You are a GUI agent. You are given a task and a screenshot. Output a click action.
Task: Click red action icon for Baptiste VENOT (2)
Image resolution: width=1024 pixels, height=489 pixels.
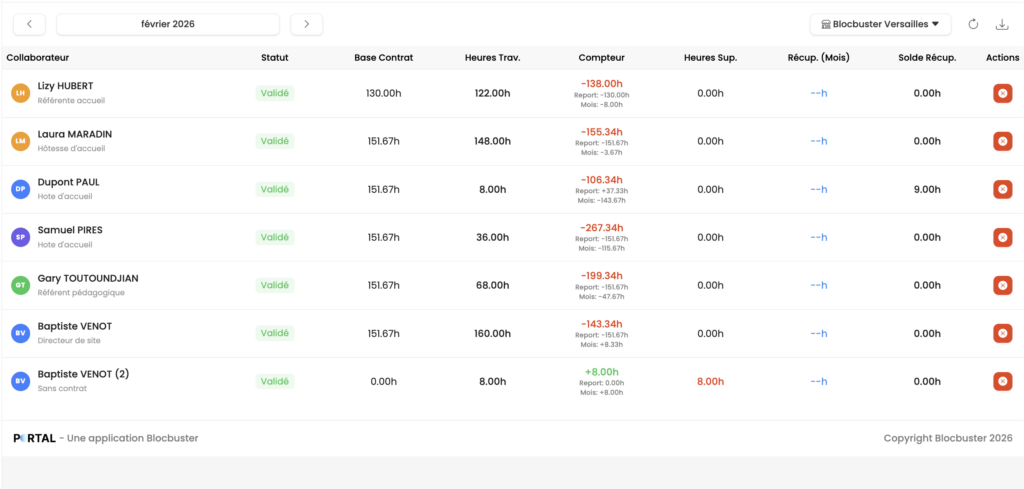coord(1002,381)
